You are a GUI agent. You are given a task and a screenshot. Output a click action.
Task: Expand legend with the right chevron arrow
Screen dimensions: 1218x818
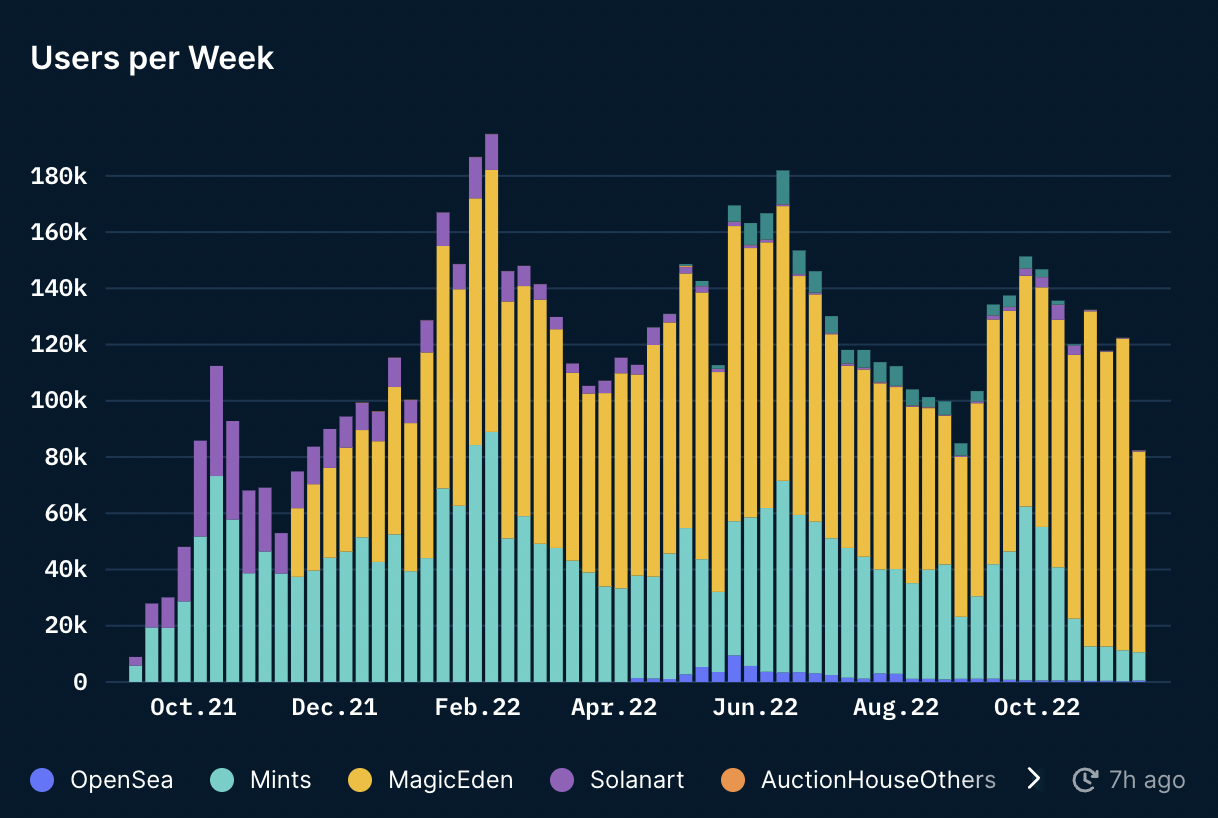coord(1034,779)
